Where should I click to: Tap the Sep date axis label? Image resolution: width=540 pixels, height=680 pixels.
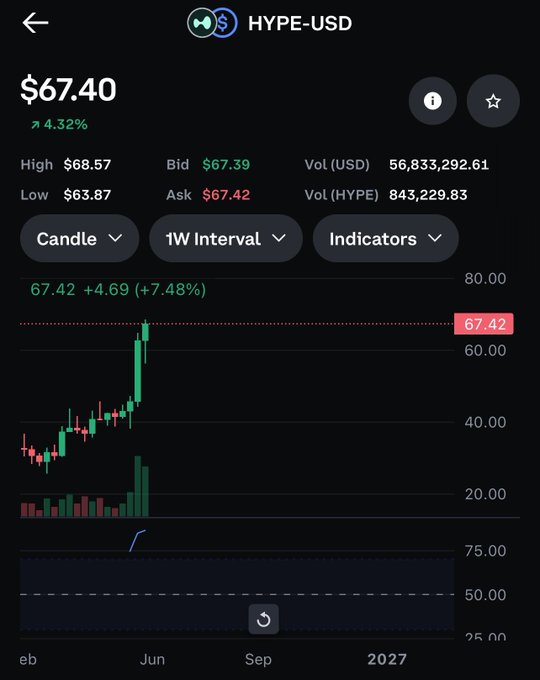(x=258, y=660)
